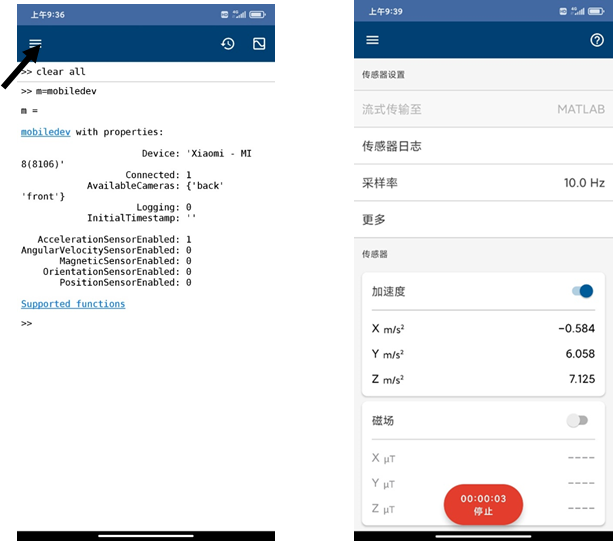Viewport: 613px width, 541px height.
Task: Tap the MATLAB stream destination value
Action: (x=581, y=109)
